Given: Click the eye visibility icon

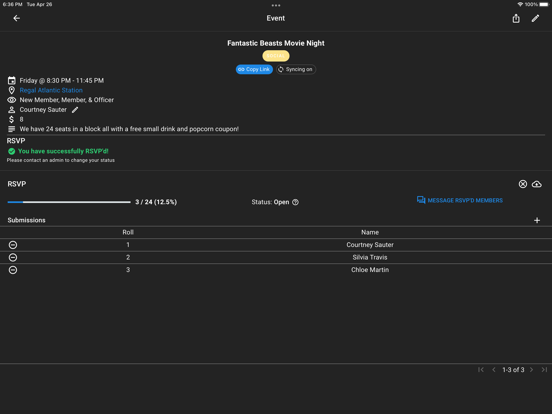Looking at the screenshot, I should click(12, 100).
